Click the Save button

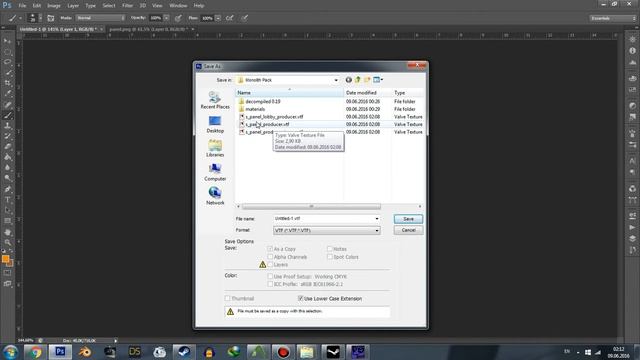tap(409, 219)
